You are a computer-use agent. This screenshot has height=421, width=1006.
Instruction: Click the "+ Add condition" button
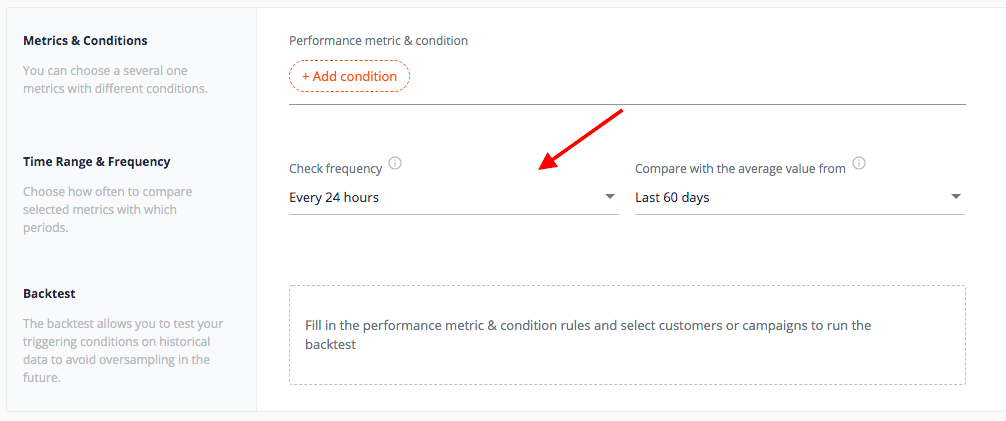(x=349, y=76)
